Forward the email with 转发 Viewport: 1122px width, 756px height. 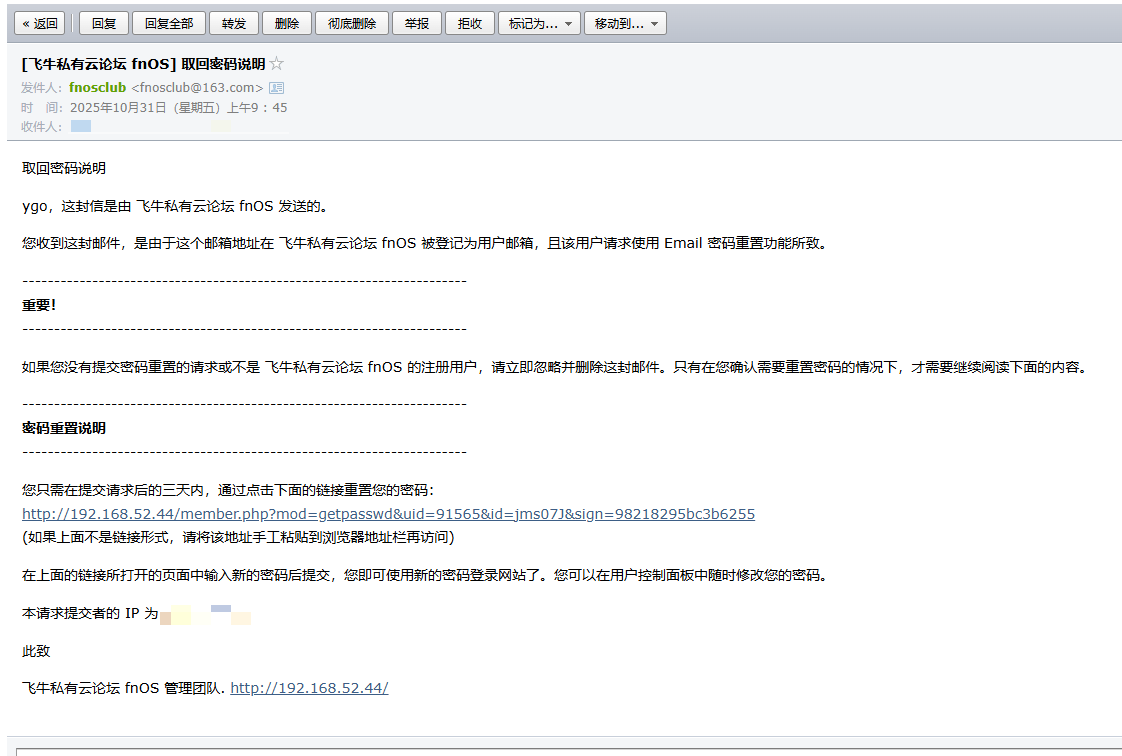point(233,24)
